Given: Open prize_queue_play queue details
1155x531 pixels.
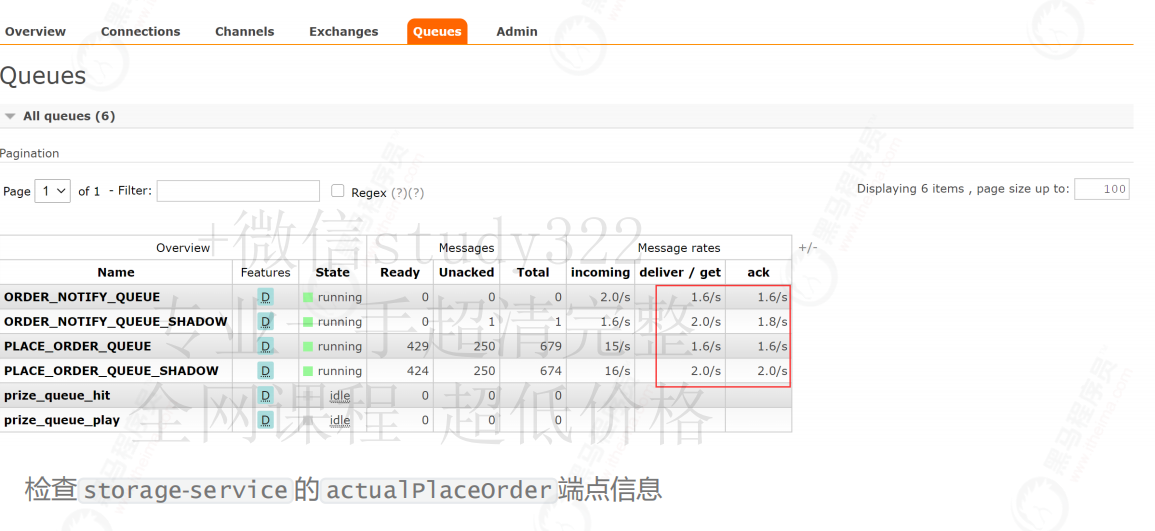Looking at the screenshot, I should pos(62,421).
